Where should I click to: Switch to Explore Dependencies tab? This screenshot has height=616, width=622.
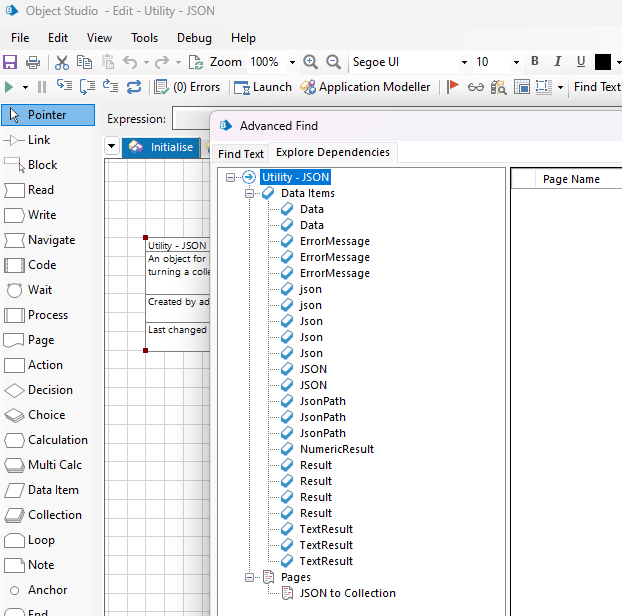point(333,152)
